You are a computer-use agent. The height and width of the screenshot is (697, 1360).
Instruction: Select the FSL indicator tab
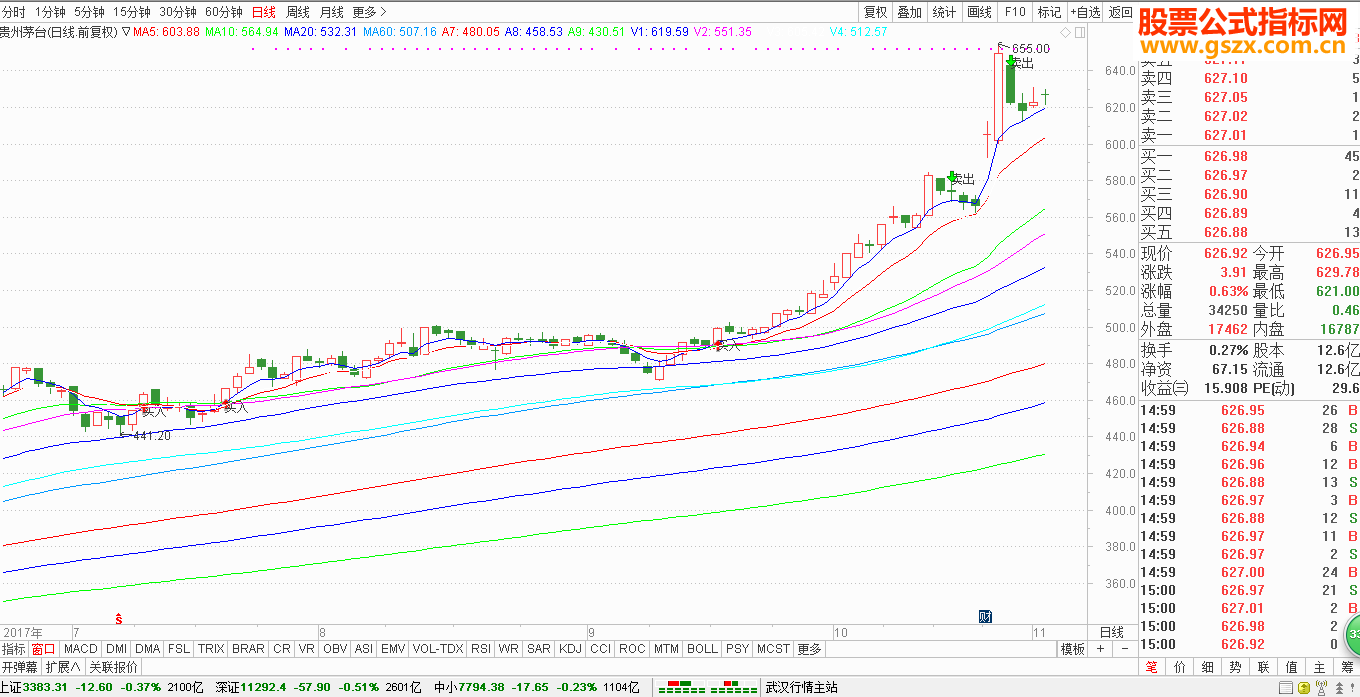tap(179, 649)
